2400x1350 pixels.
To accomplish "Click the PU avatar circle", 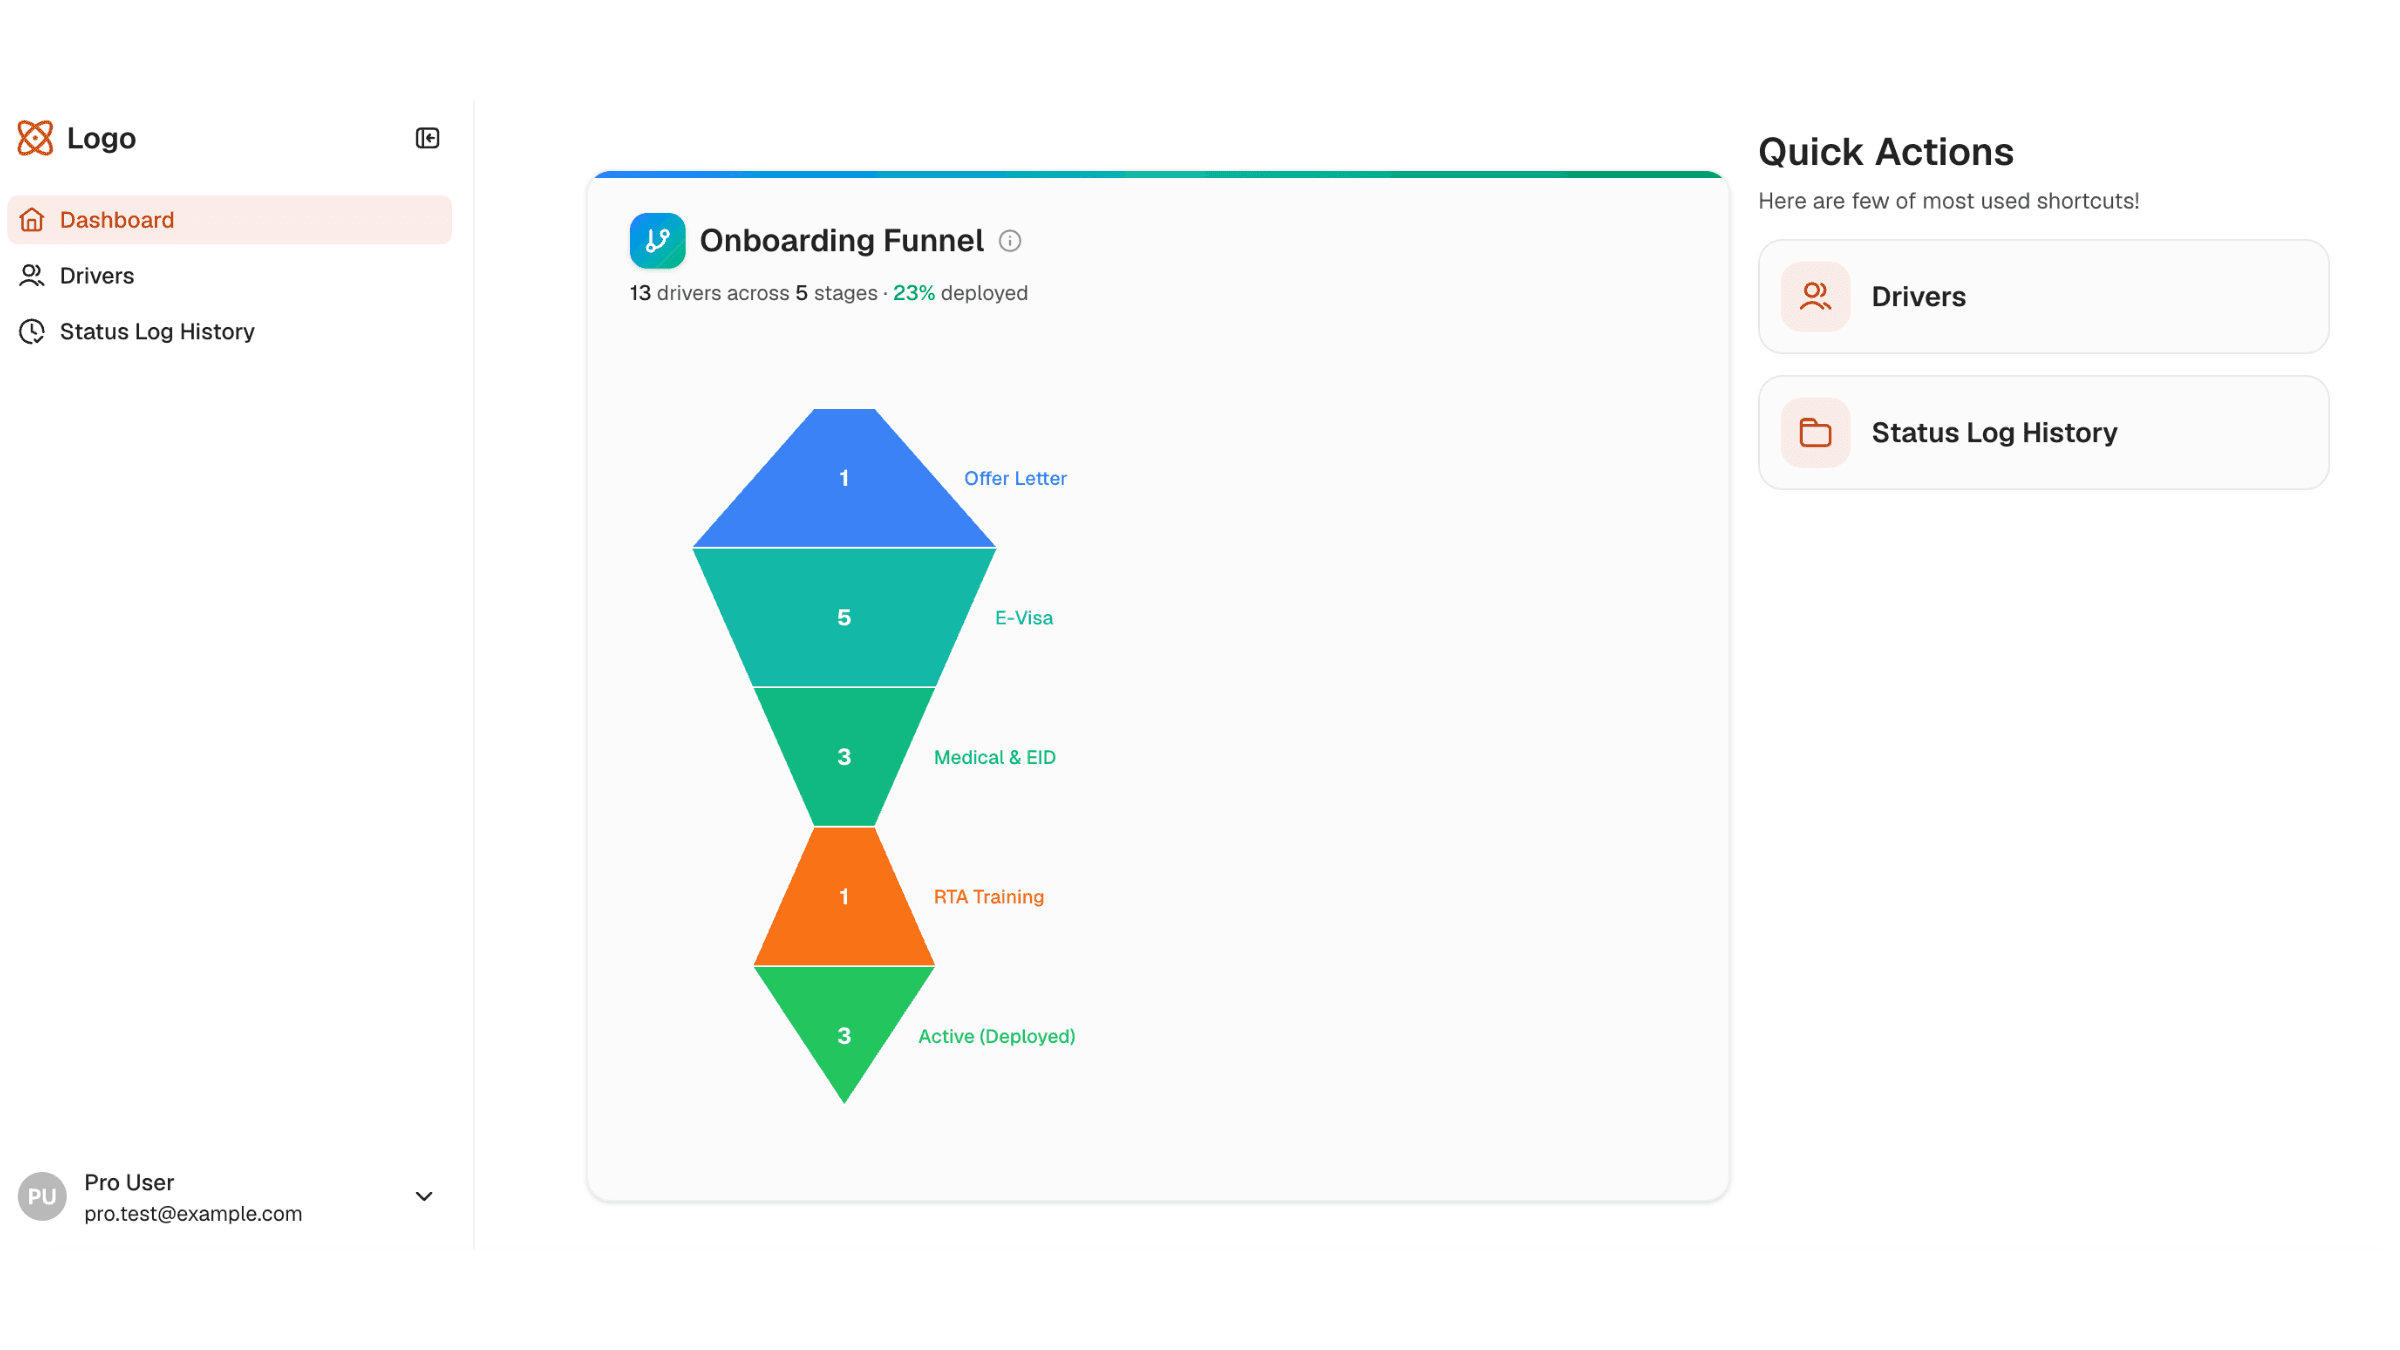I will [x=42, y=1197].
